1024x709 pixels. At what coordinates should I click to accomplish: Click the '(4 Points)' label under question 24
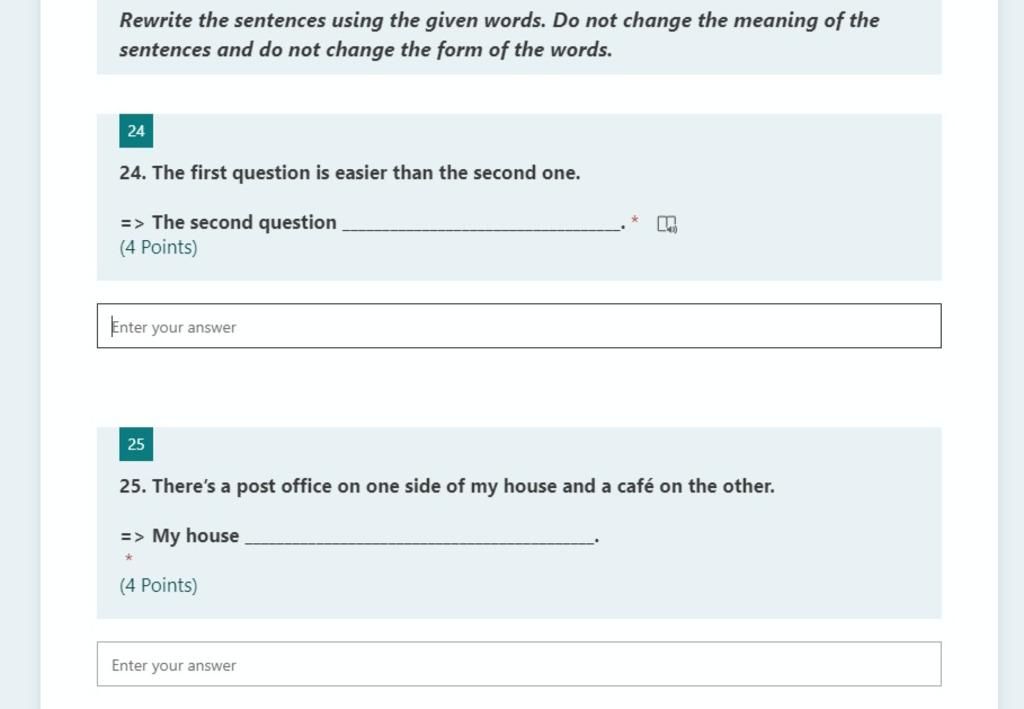[x=158, y=247]
